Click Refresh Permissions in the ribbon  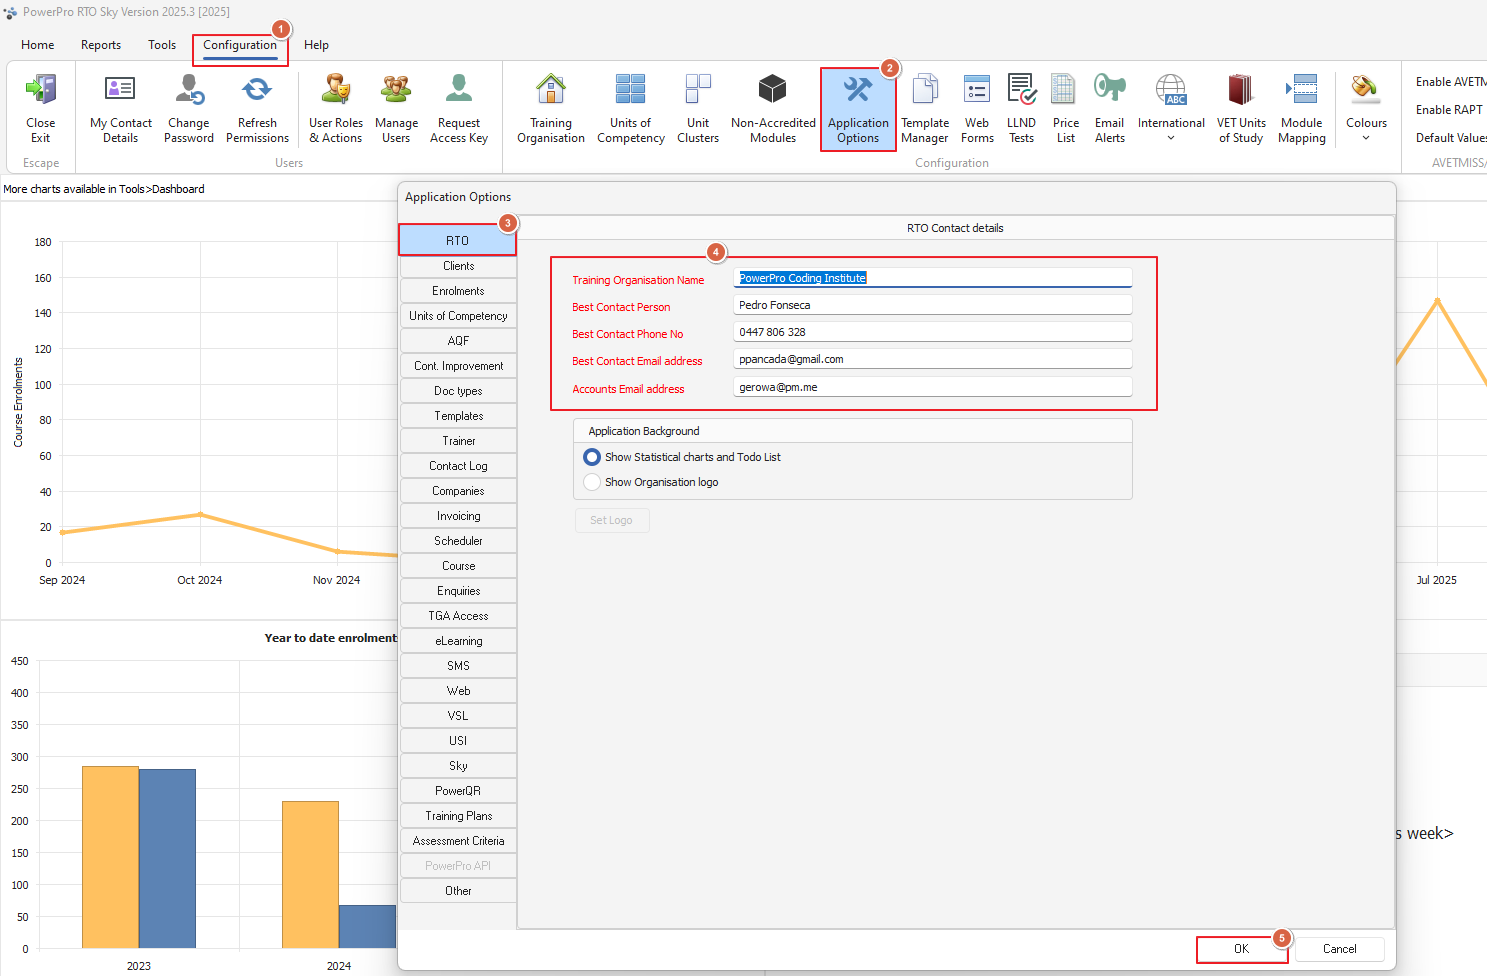257,109
